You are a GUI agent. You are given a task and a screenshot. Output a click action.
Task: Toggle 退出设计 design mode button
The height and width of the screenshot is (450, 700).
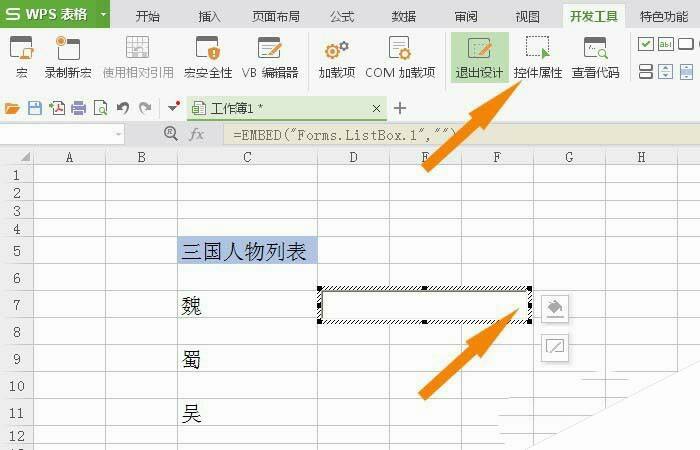479,57
